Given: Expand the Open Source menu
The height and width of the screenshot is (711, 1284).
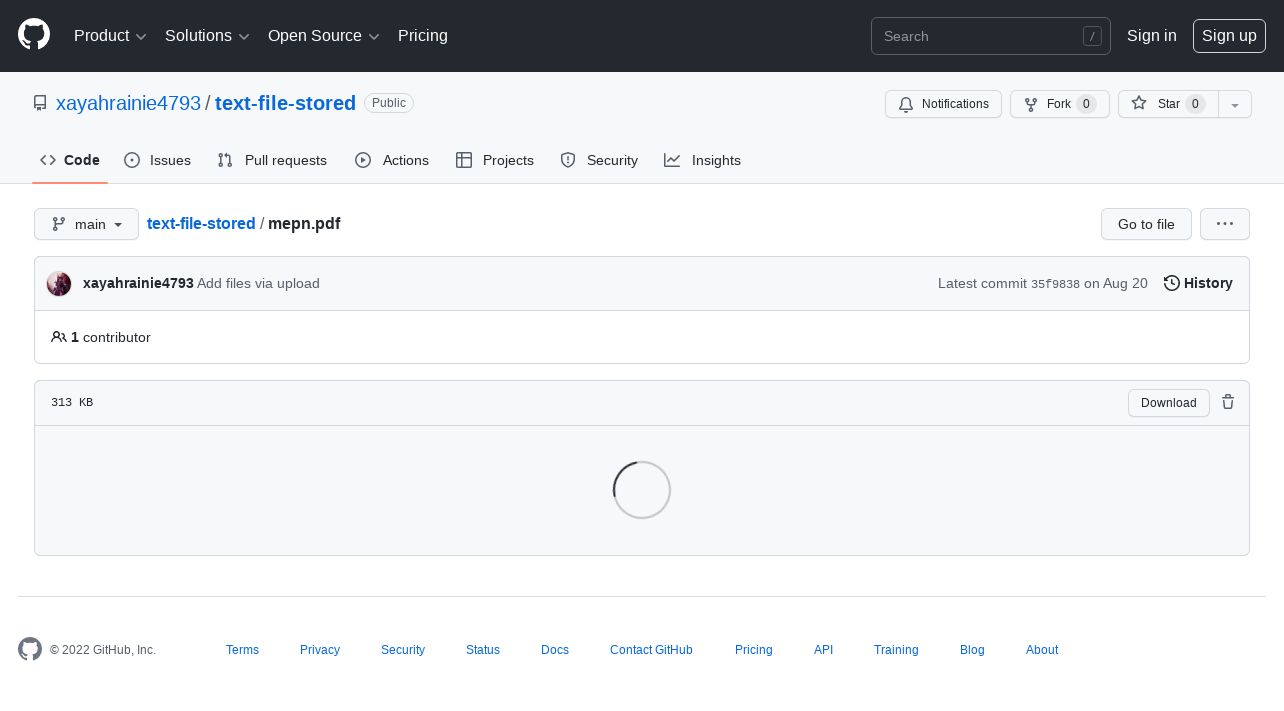Looking at the screenshot, I should pos(324,36).
